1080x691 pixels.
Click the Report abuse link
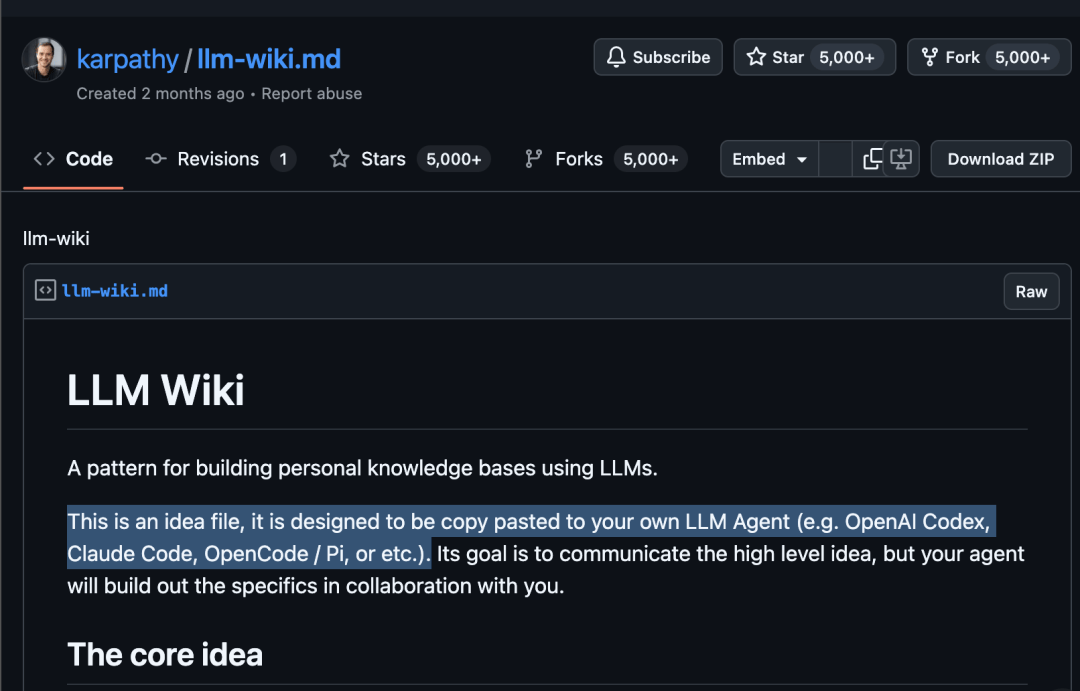tap(311, 94)
